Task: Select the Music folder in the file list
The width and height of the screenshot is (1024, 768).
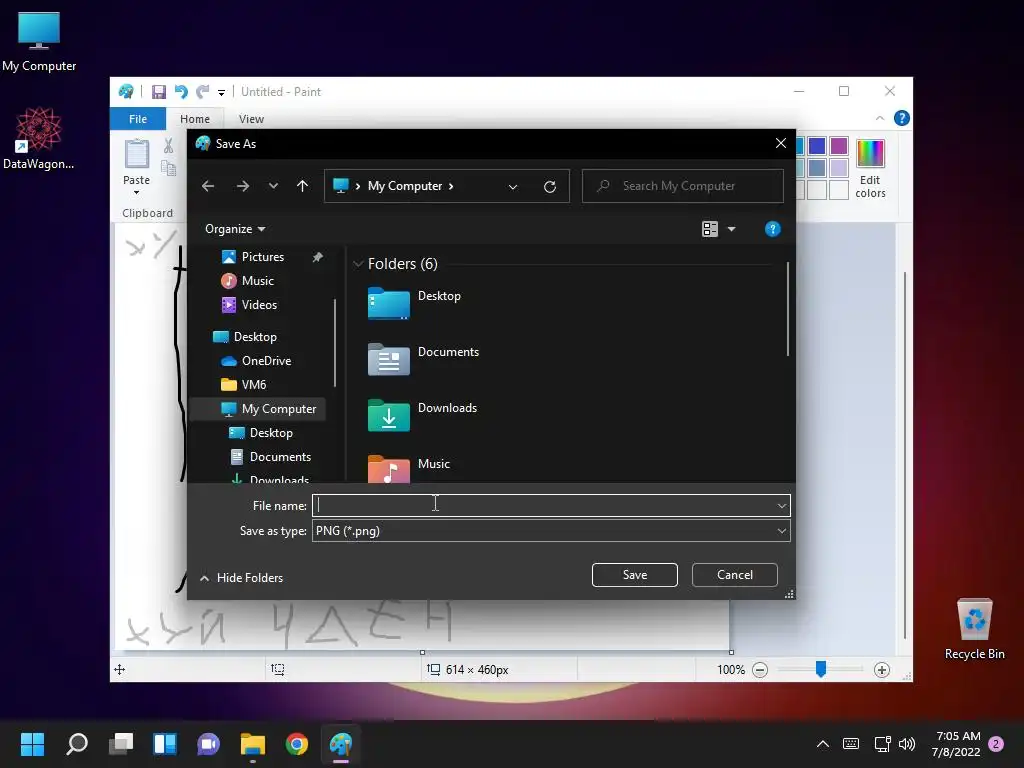Action: click(409, 468)
